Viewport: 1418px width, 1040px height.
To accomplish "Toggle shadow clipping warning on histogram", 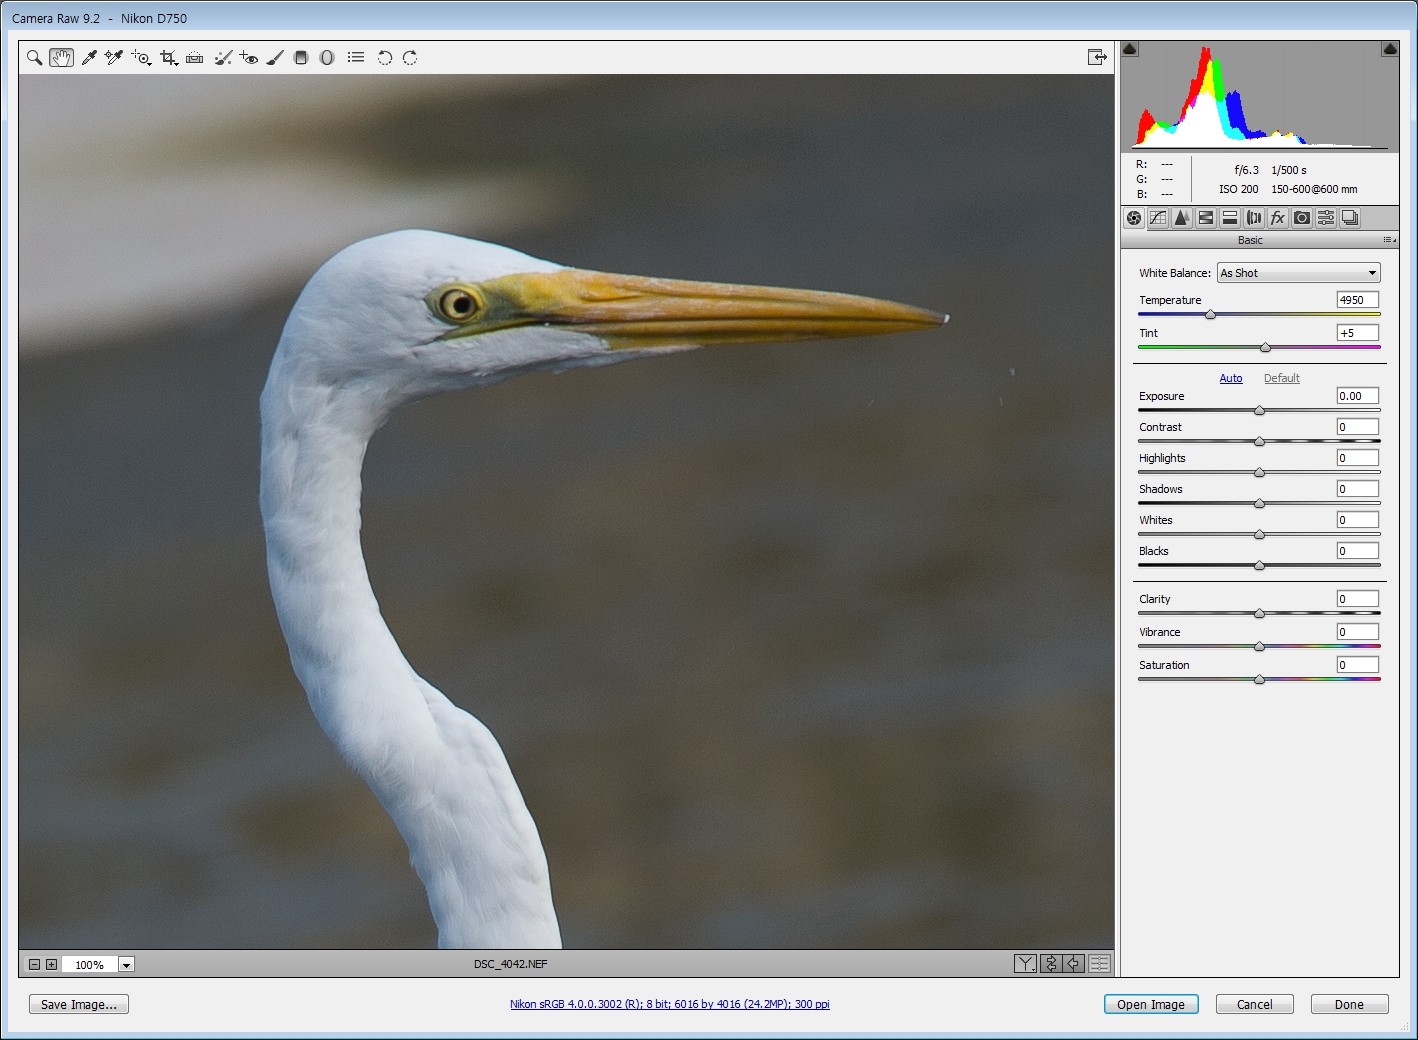I will tap(1130, 49).
